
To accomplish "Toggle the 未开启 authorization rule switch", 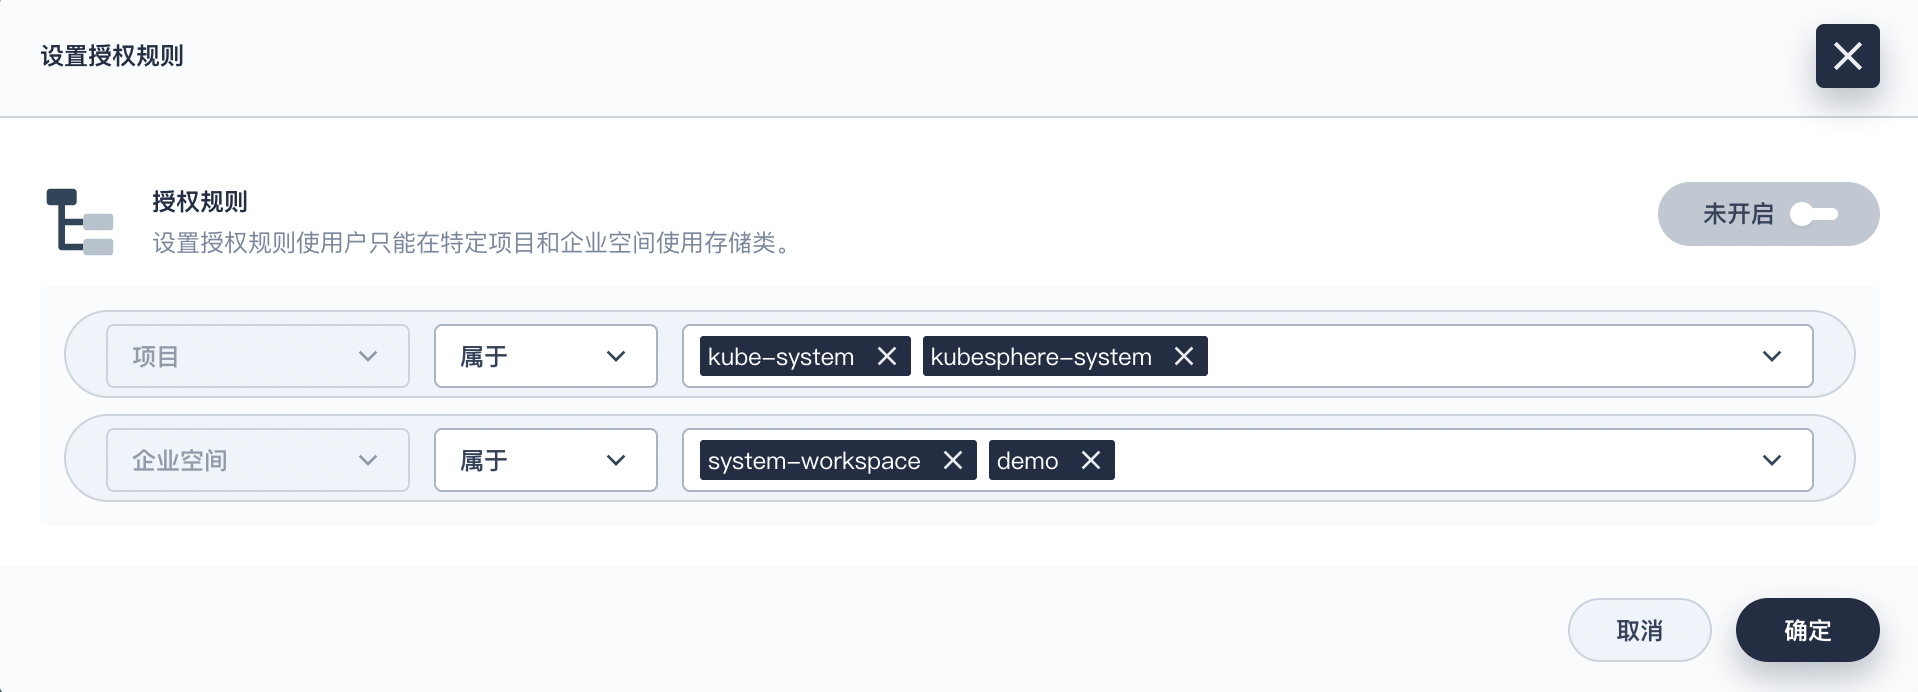I will tap(1768, 214).
